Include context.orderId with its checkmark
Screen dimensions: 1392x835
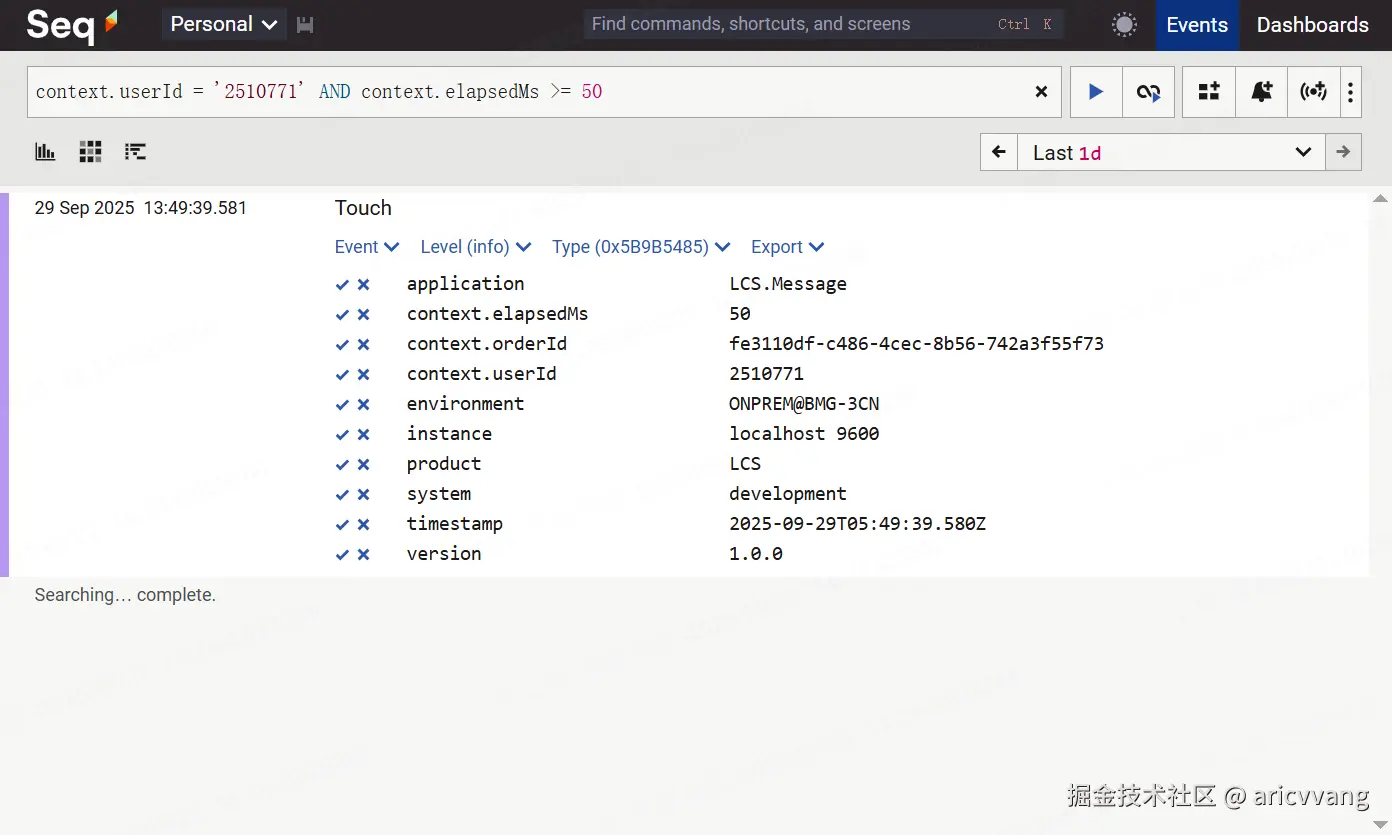coord(342,344)
